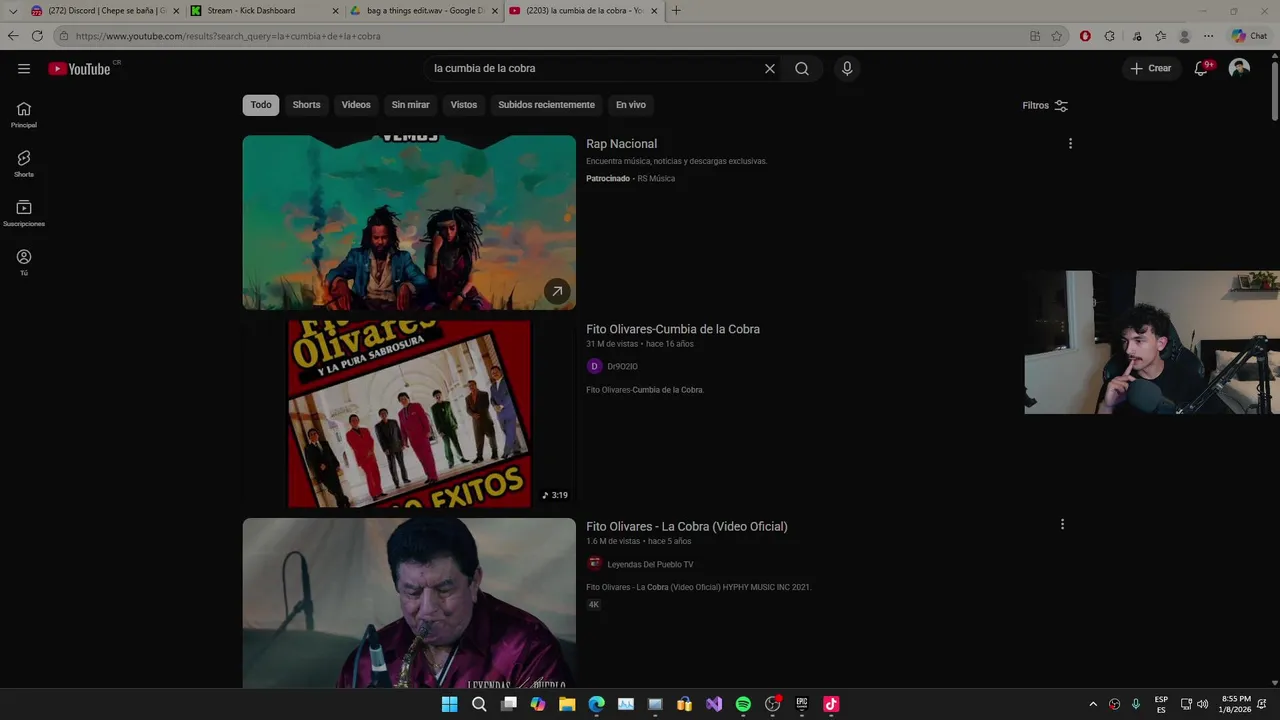Switch to bag a things edit.wav tab

(423, 11)
